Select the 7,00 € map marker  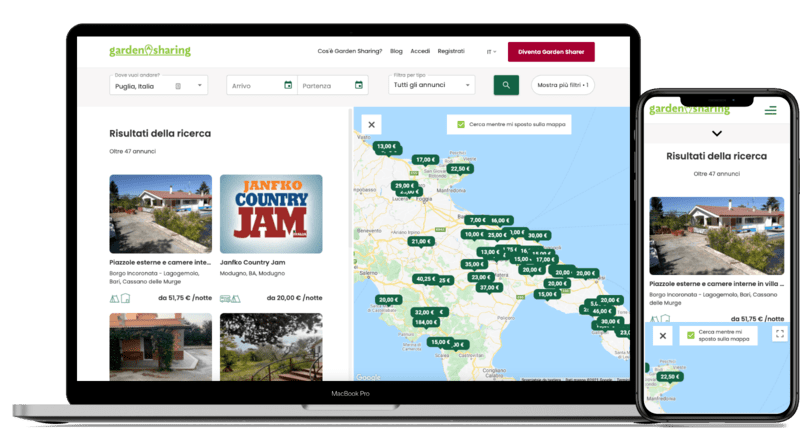pyautogui.click(x=477, y=220)
